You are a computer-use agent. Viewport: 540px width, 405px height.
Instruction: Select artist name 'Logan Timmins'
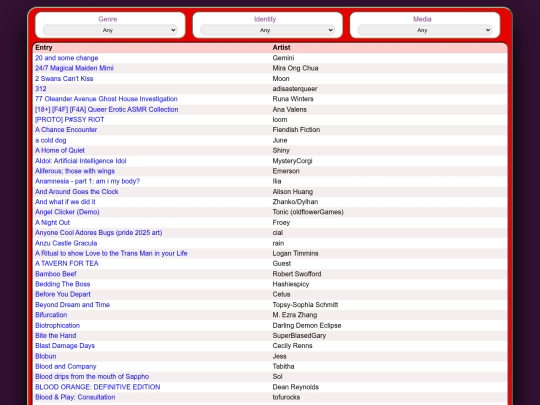(x=295, y=253)
